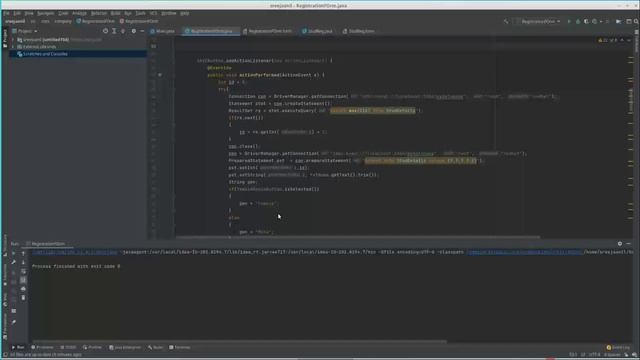This screenshot has width=640, height=360.
Task: Click the Profiler run icon in toolbar
Action: click(x=596, y=21)
